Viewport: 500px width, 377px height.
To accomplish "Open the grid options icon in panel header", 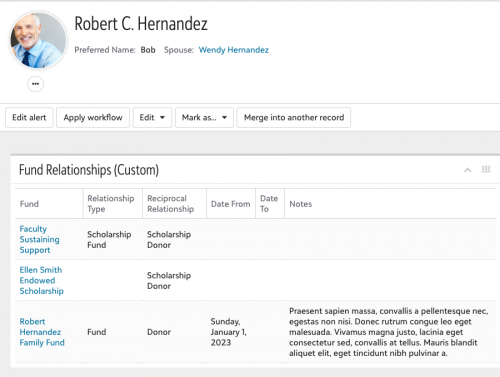I will click(x=486, y=169).
